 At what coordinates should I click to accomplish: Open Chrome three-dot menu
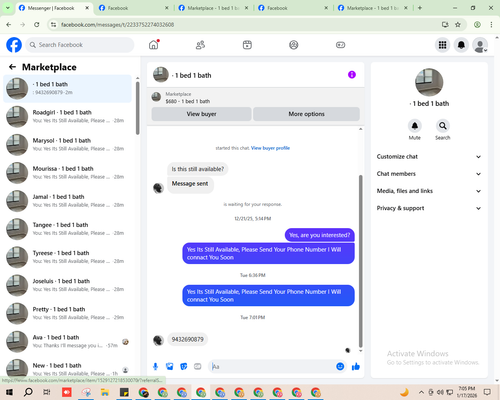(x=491, y=25)
